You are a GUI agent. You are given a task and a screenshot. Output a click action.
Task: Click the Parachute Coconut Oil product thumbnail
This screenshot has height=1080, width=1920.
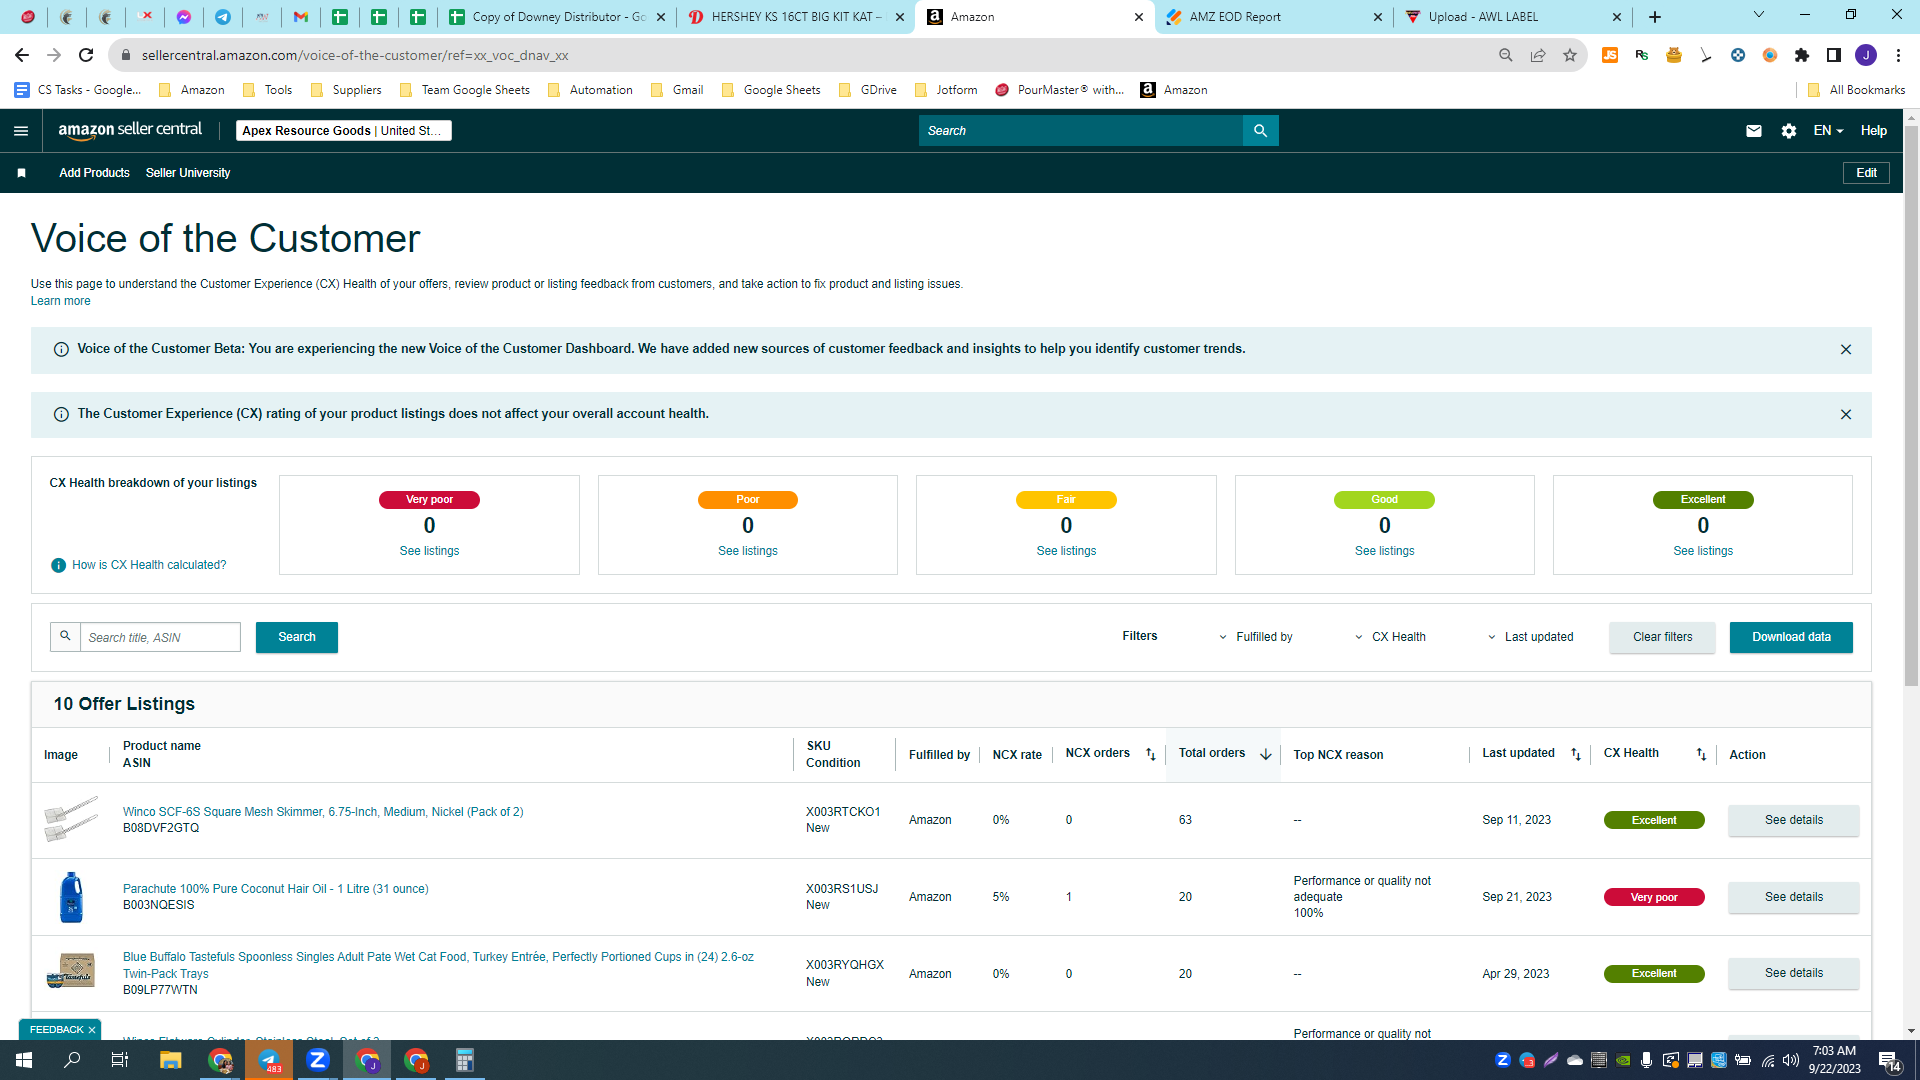[71, 897]
